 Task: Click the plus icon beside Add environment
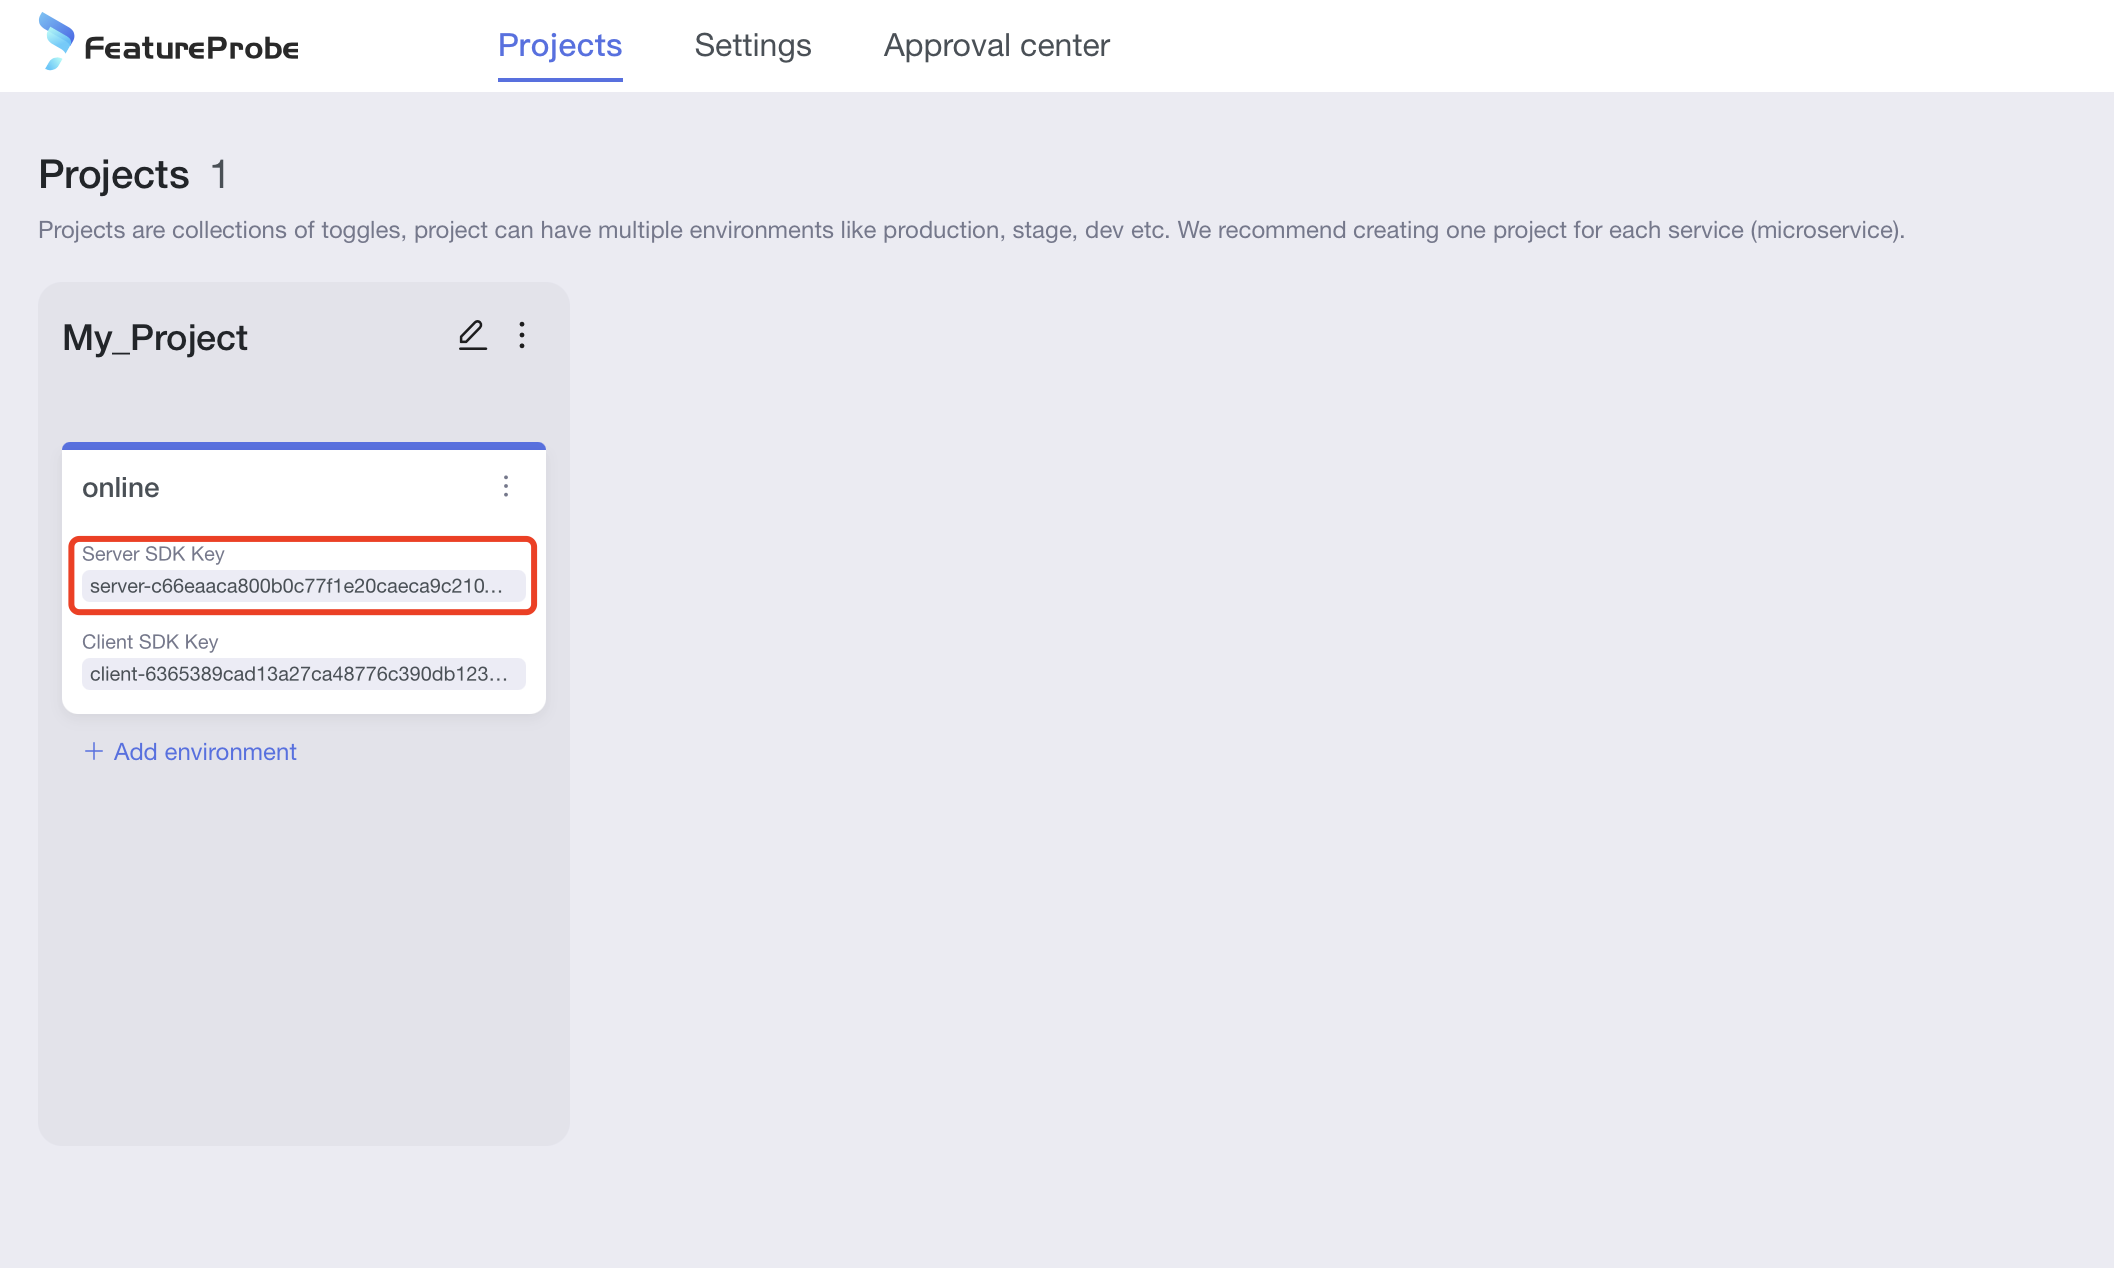click(93, 751)
